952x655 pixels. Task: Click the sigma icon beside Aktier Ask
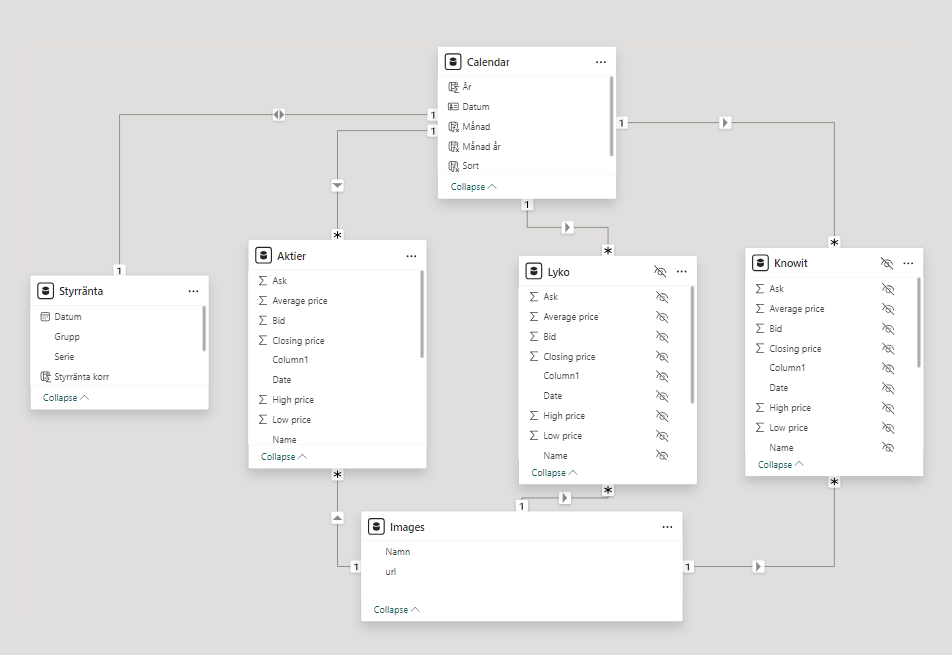coord(263,280)
